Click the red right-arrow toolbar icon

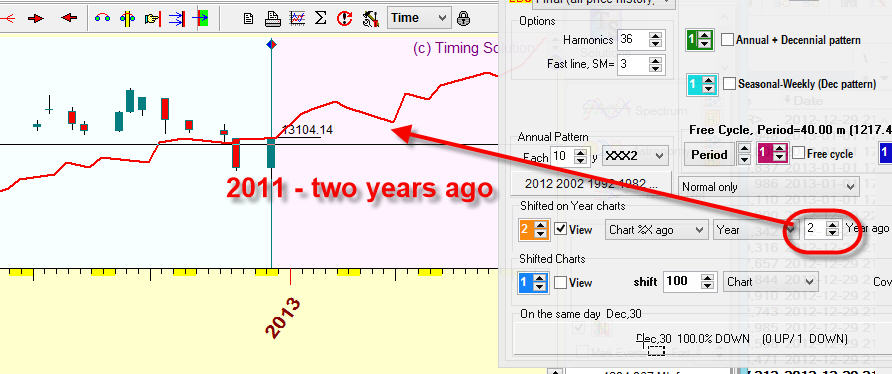(x=36, y=18)
